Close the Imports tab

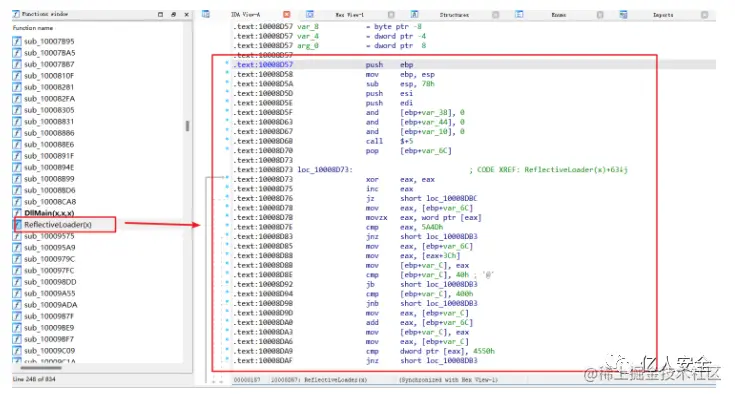pyautogui.click(x=705, y=15)
